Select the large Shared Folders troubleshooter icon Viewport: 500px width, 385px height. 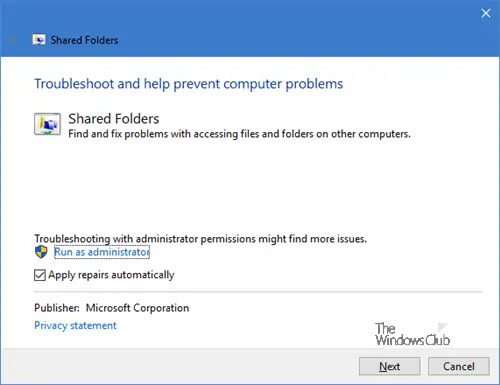pyautogui.click(x=47, y=124)
